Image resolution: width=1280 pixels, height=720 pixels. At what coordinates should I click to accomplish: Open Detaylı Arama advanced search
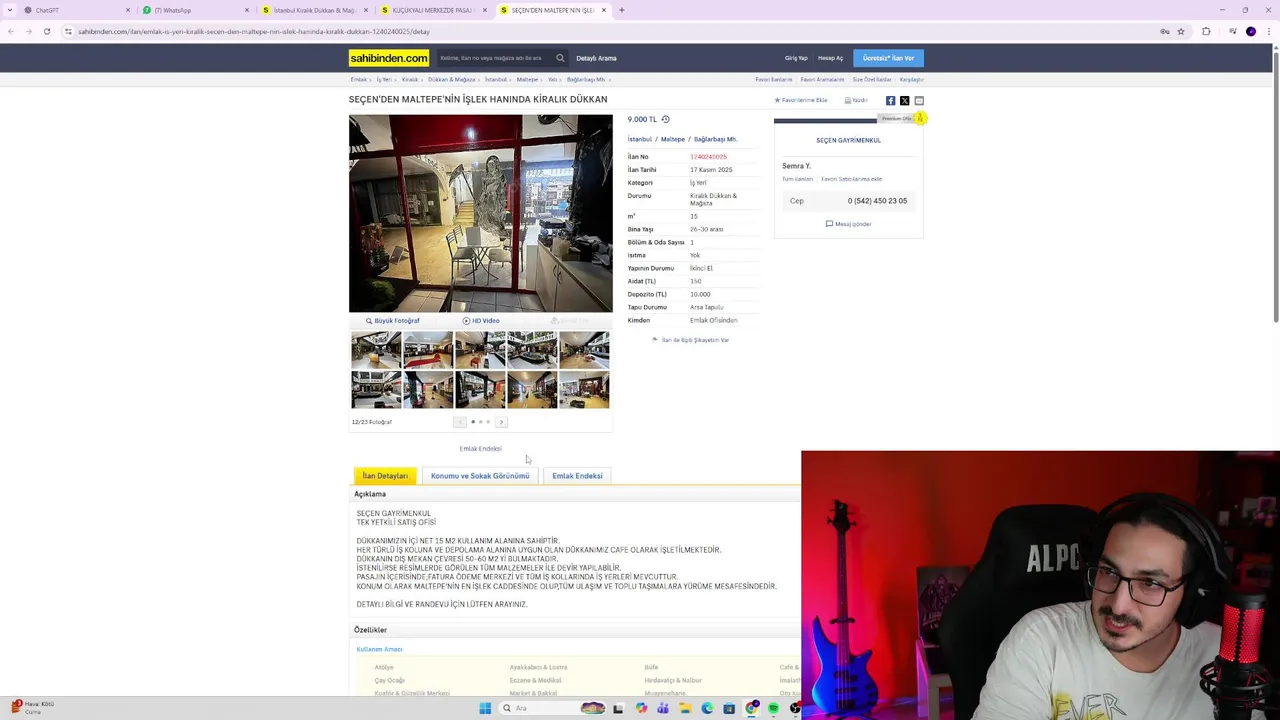click(596, 58)
